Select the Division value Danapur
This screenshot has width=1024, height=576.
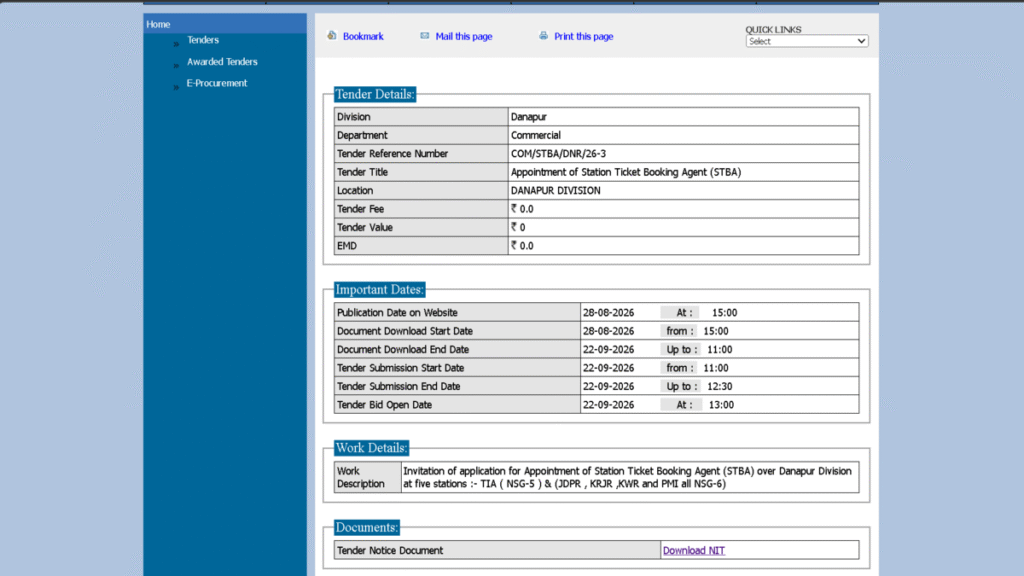(x=528, y=117)
